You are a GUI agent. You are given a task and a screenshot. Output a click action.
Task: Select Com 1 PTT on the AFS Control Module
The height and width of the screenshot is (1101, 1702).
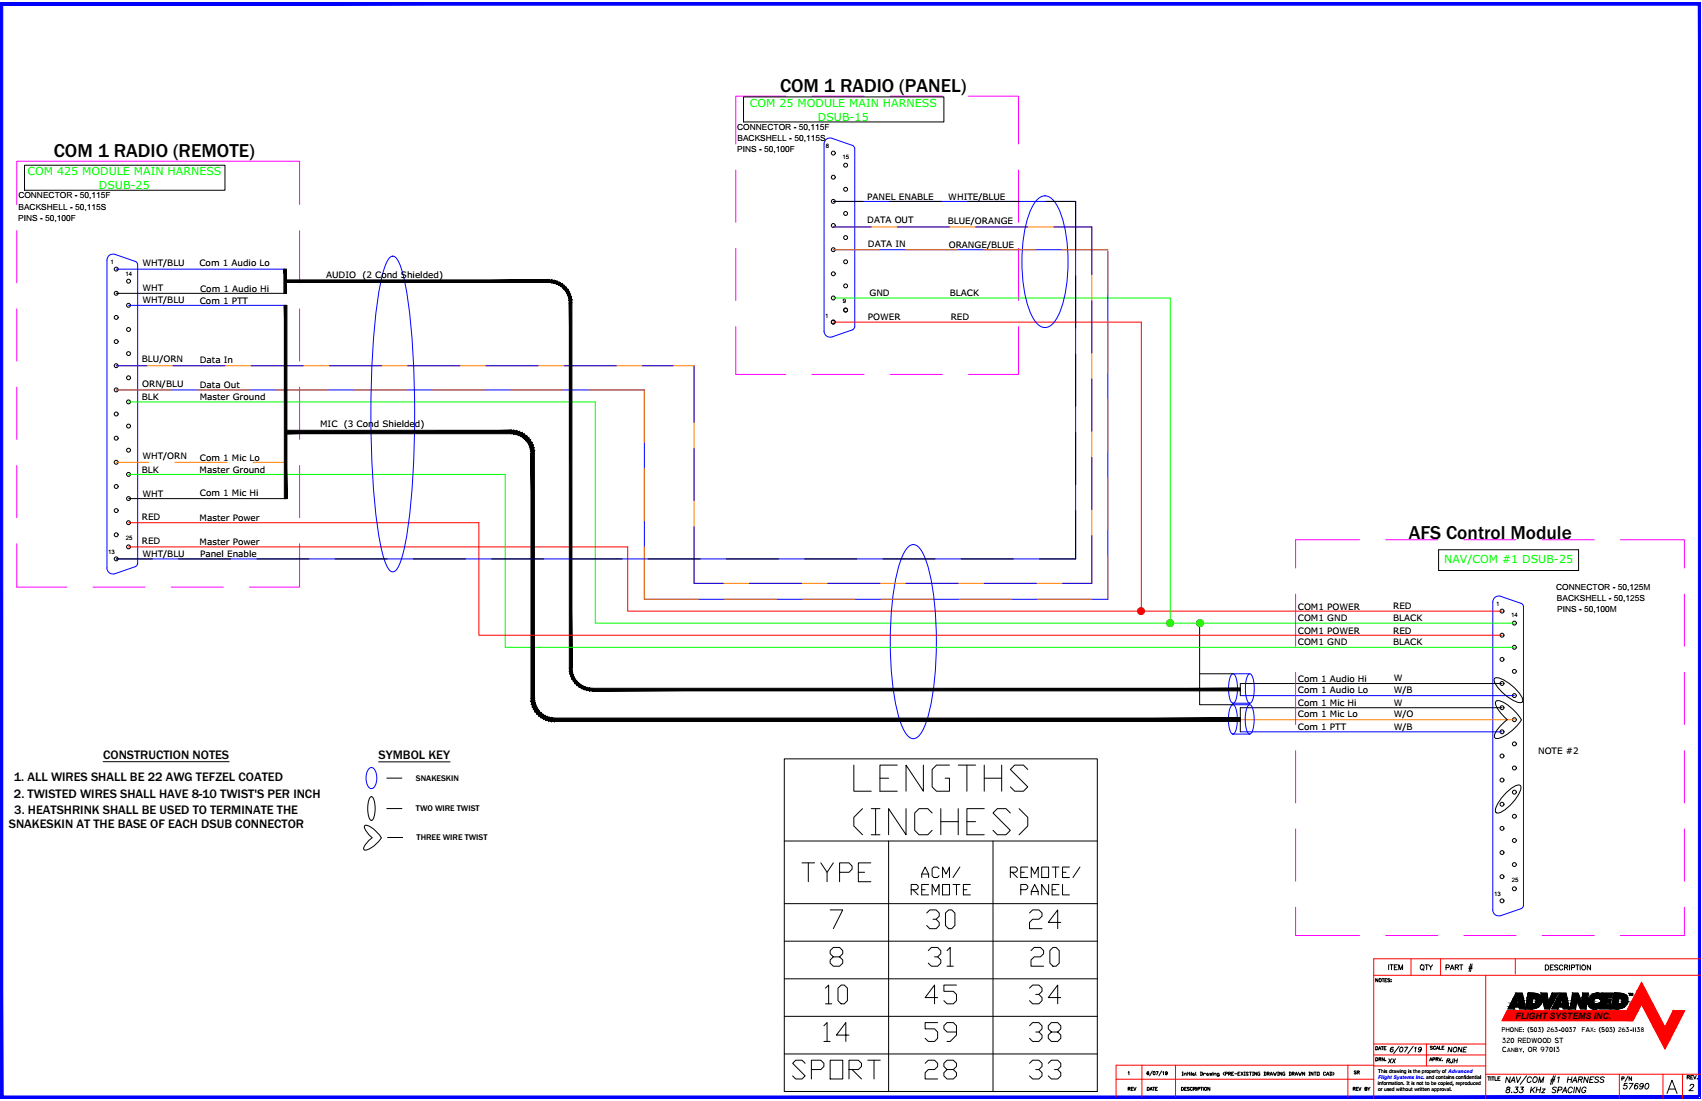click(x=1322, y=727)
